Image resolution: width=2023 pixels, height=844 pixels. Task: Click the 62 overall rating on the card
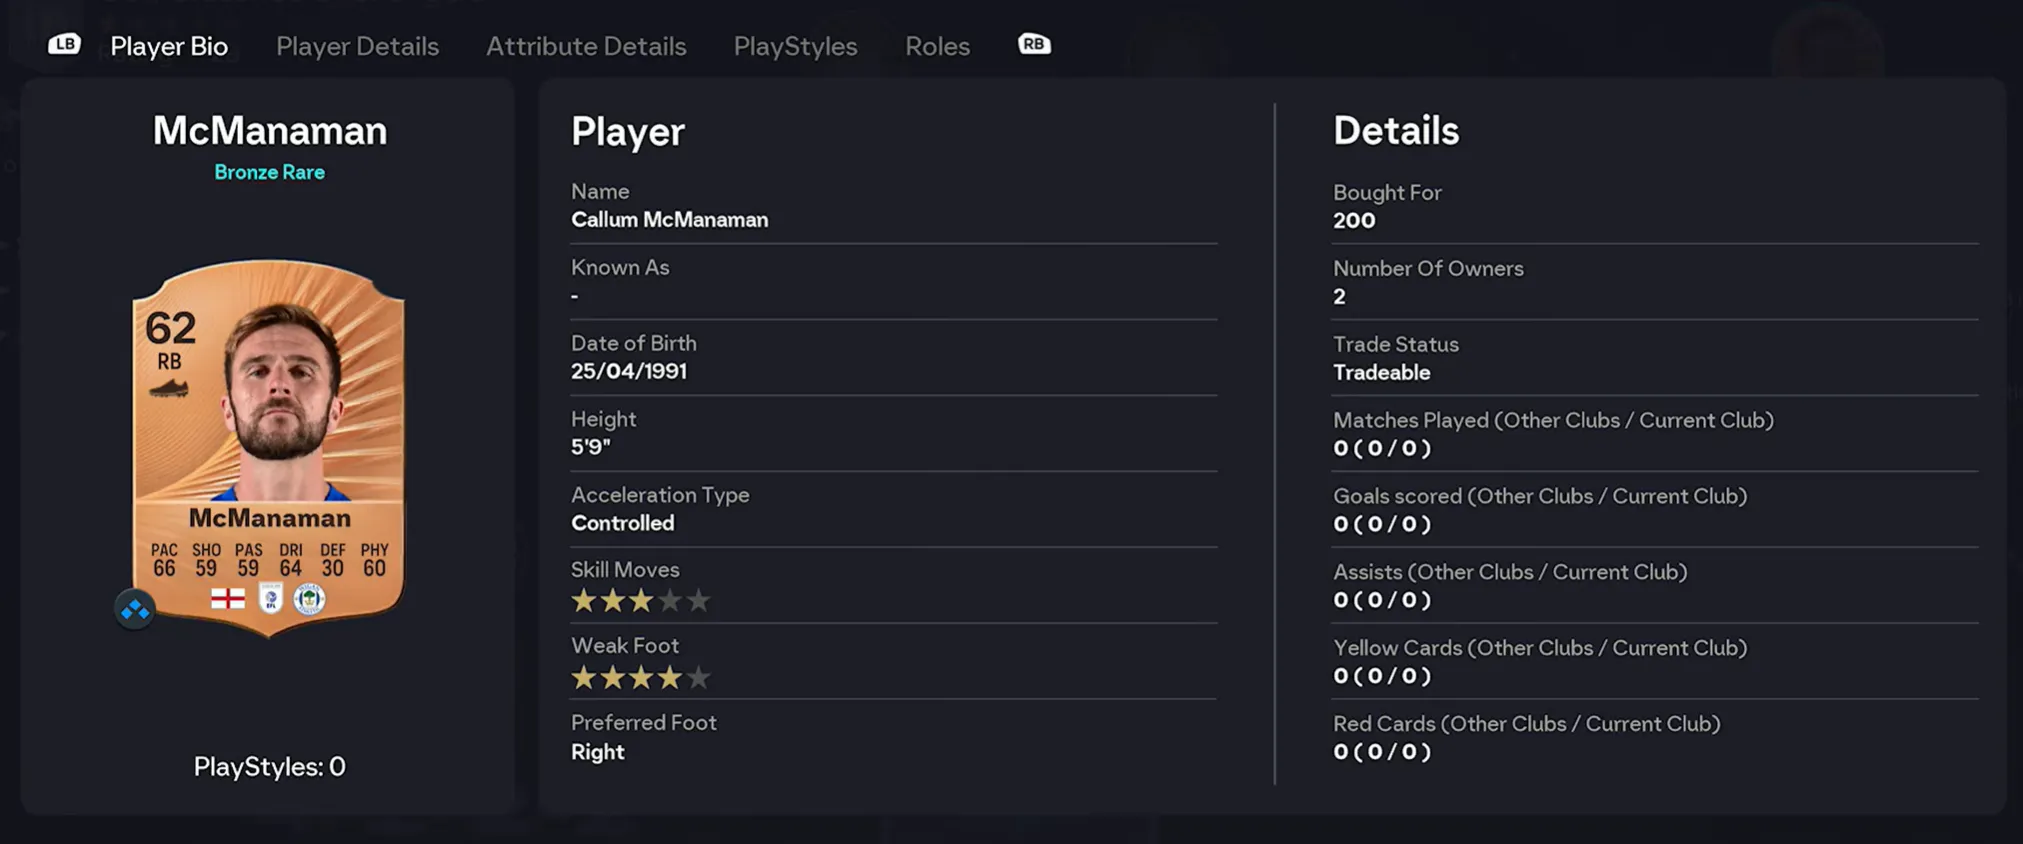(171, 328)
